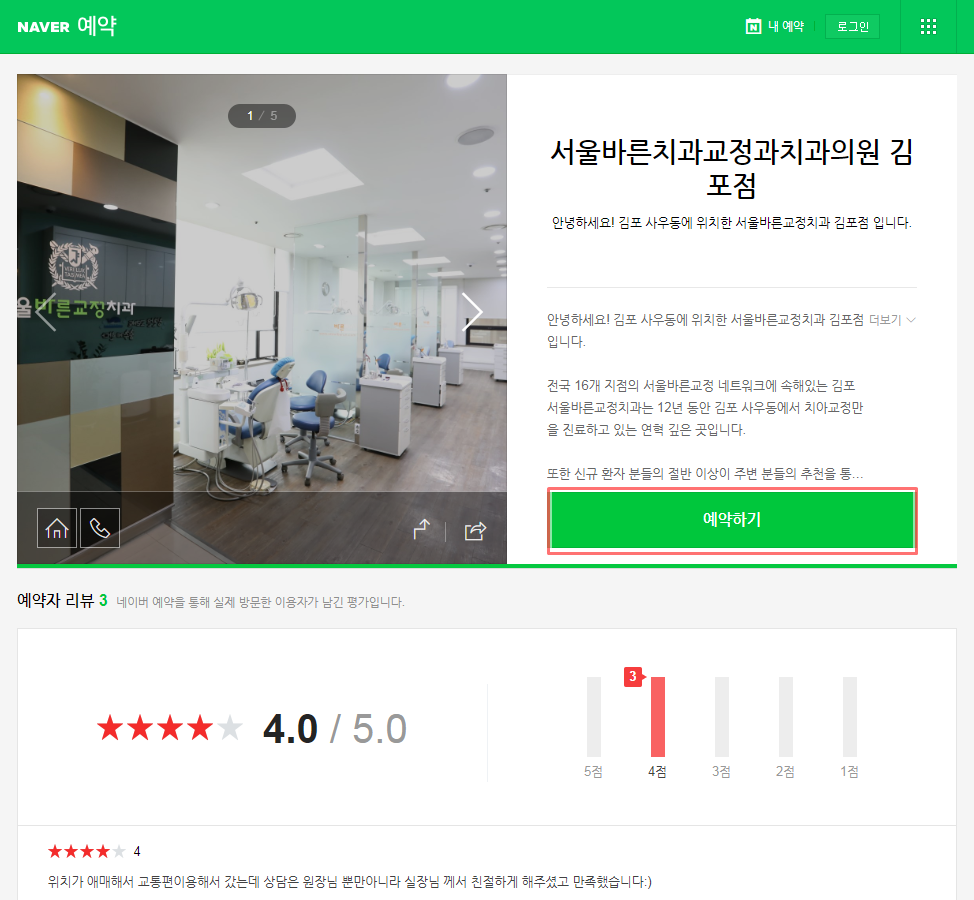Click the share icon on the photo
The image size is (974, 900).
coord(475,531)
